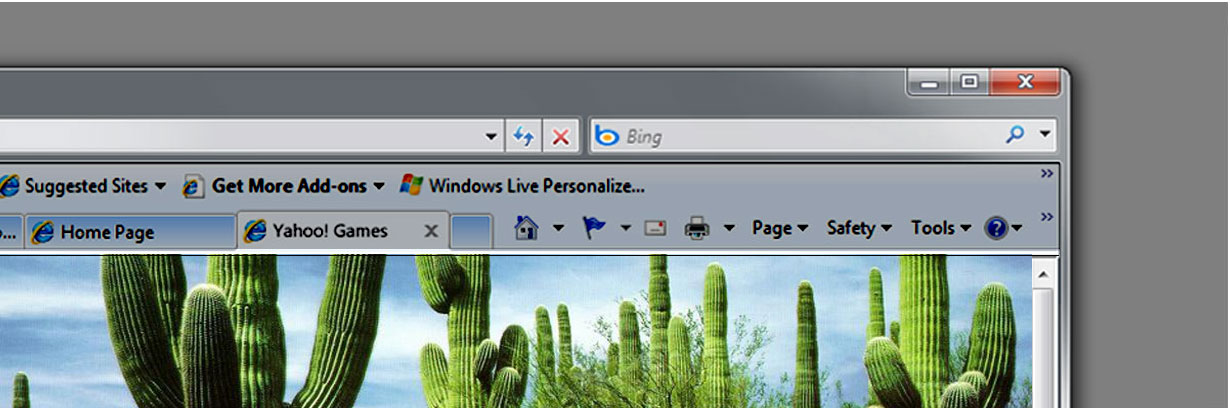Click the Get More Add-ons link

coord(286,186)
